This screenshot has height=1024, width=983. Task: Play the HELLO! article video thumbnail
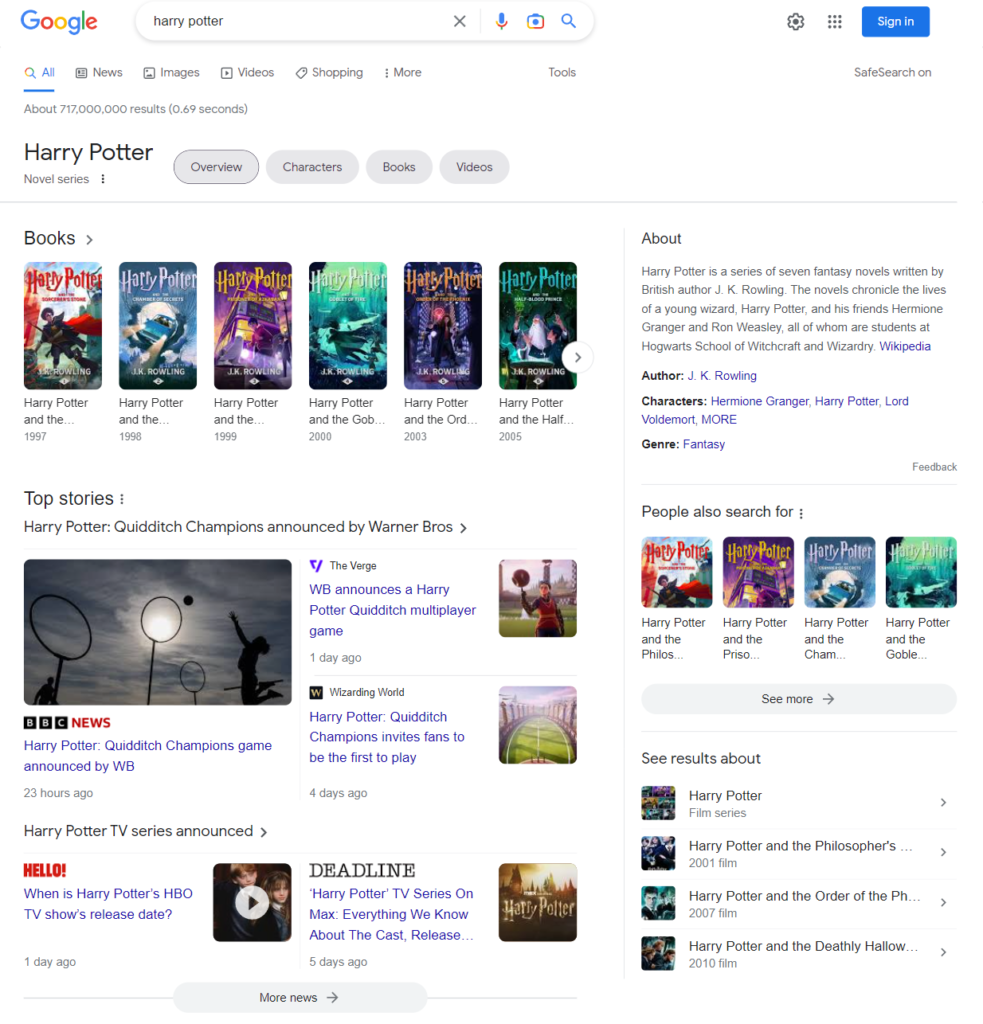pyautogui.click(x=252, y=902)
